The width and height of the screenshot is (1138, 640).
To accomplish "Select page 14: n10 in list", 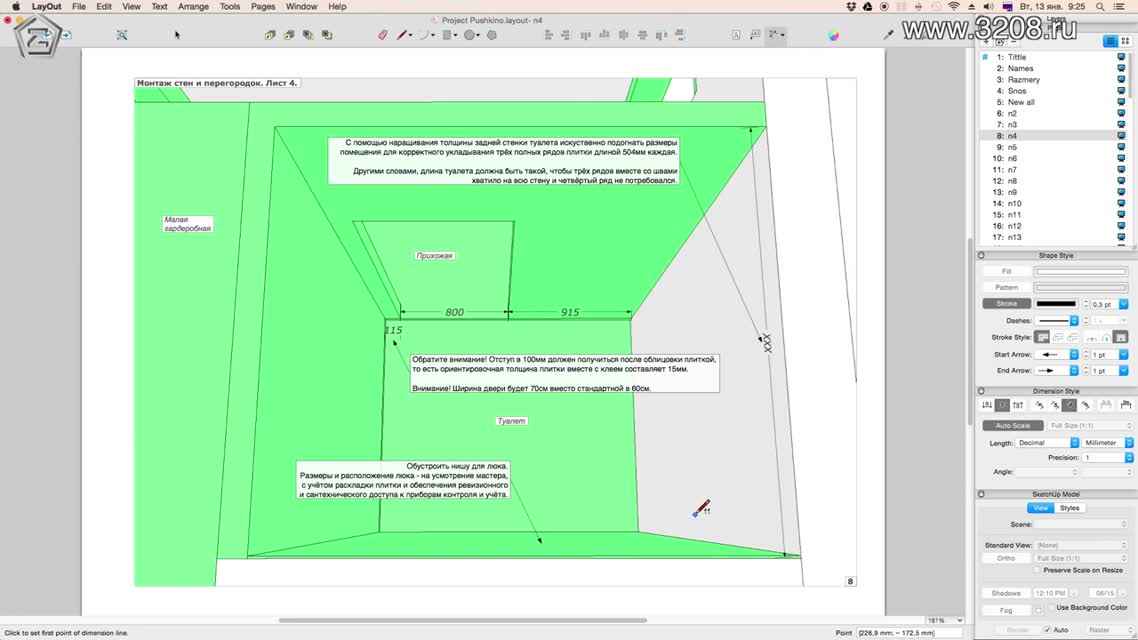I will pyautogui.click(x=1051, y=204).
